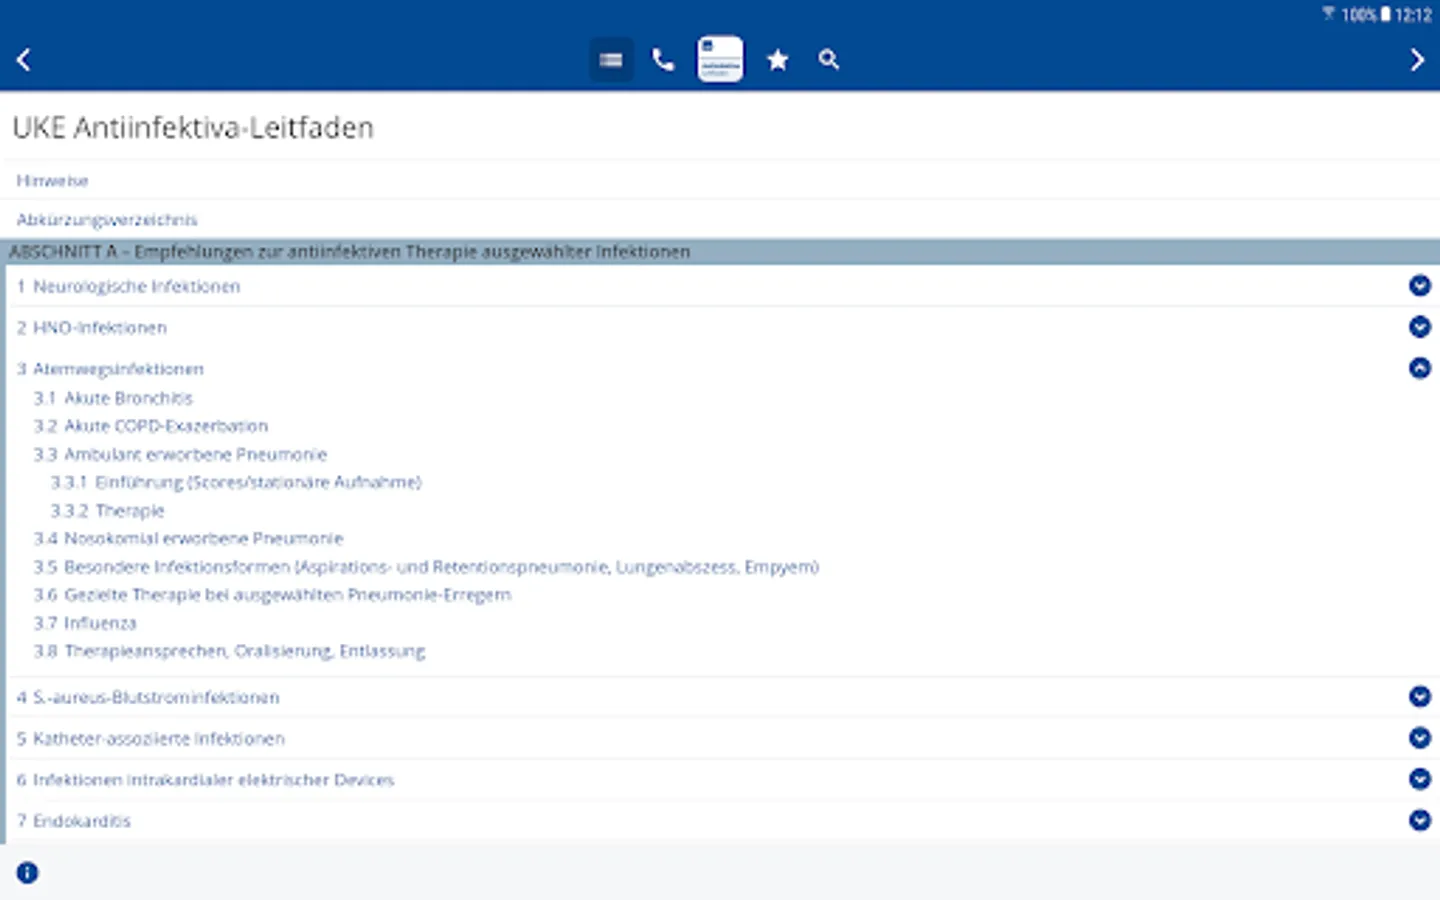Open the Abkürzungsverzeichnis link
1440x900 pixels.
[x=107, y=220]
